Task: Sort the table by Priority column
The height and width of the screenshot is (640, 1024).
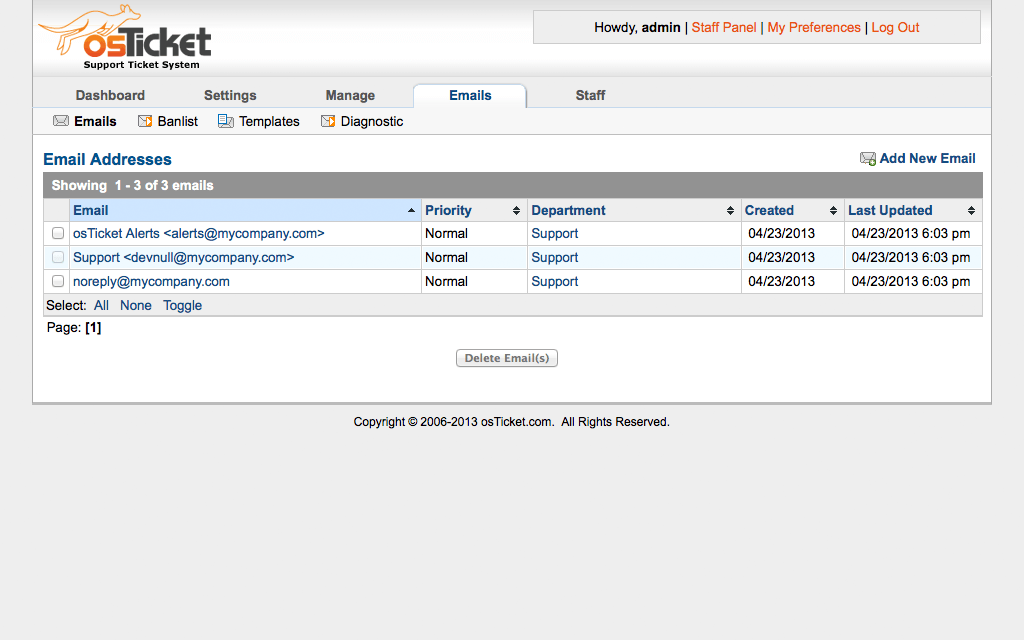Action: (x=448, y=210)
